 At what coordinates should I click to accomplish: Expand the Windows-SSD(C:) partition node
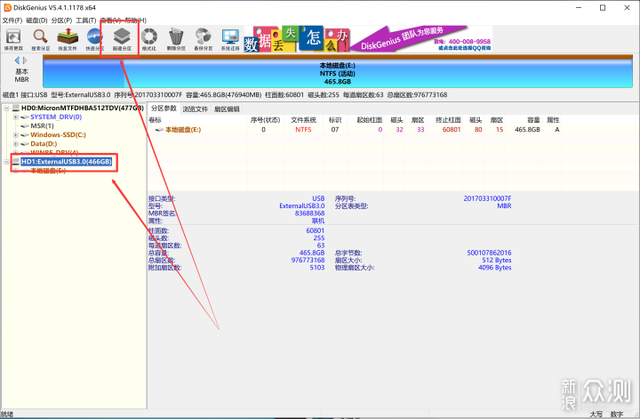16,135
